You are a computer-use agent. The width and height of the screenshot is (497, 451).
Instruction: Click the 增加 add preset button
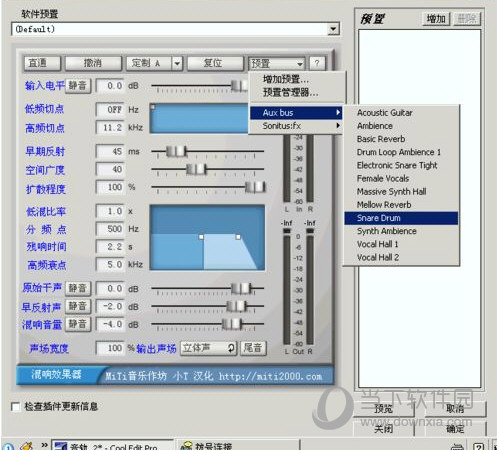pyautogui.click(x=436, y=19)
